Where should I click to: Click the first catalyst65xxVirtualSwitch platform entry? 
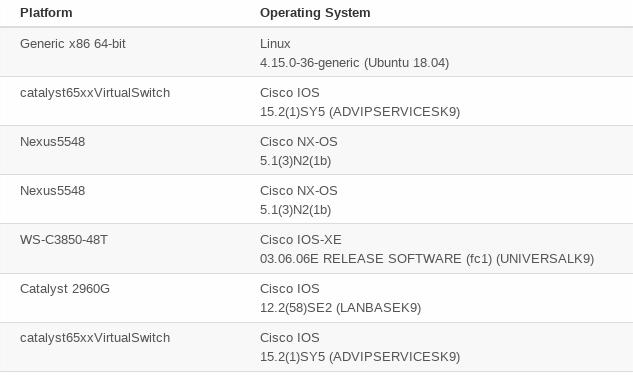point(95,93)
